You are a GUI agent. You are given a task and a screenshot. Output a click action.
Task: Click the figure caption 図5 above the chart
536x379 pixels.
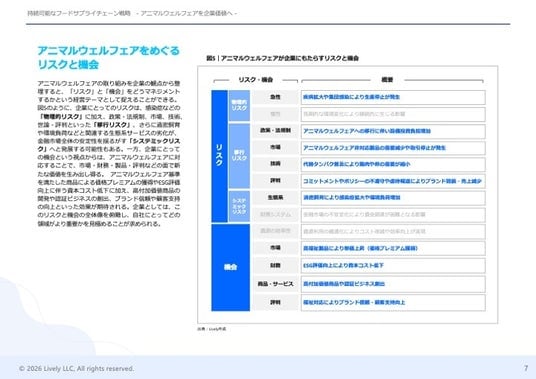282,58
